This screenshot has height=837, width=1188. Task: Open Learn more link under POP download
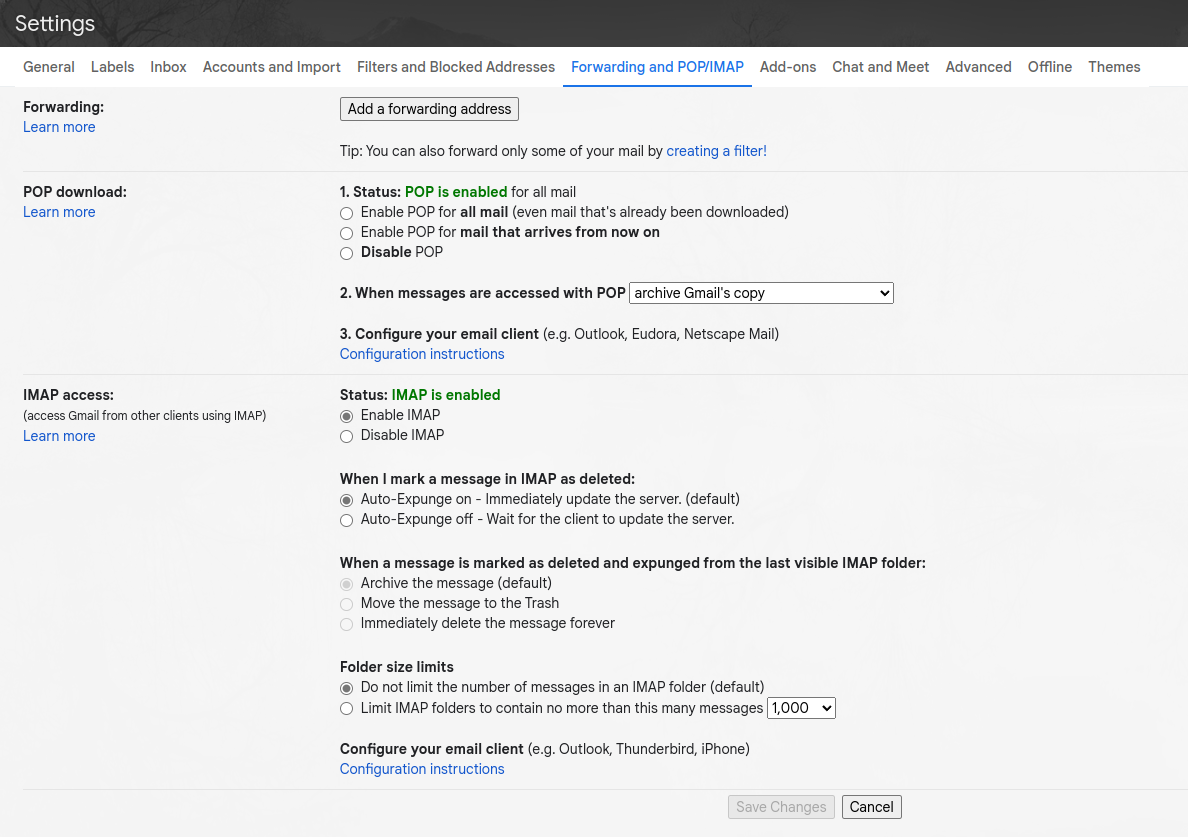point(59,212)
